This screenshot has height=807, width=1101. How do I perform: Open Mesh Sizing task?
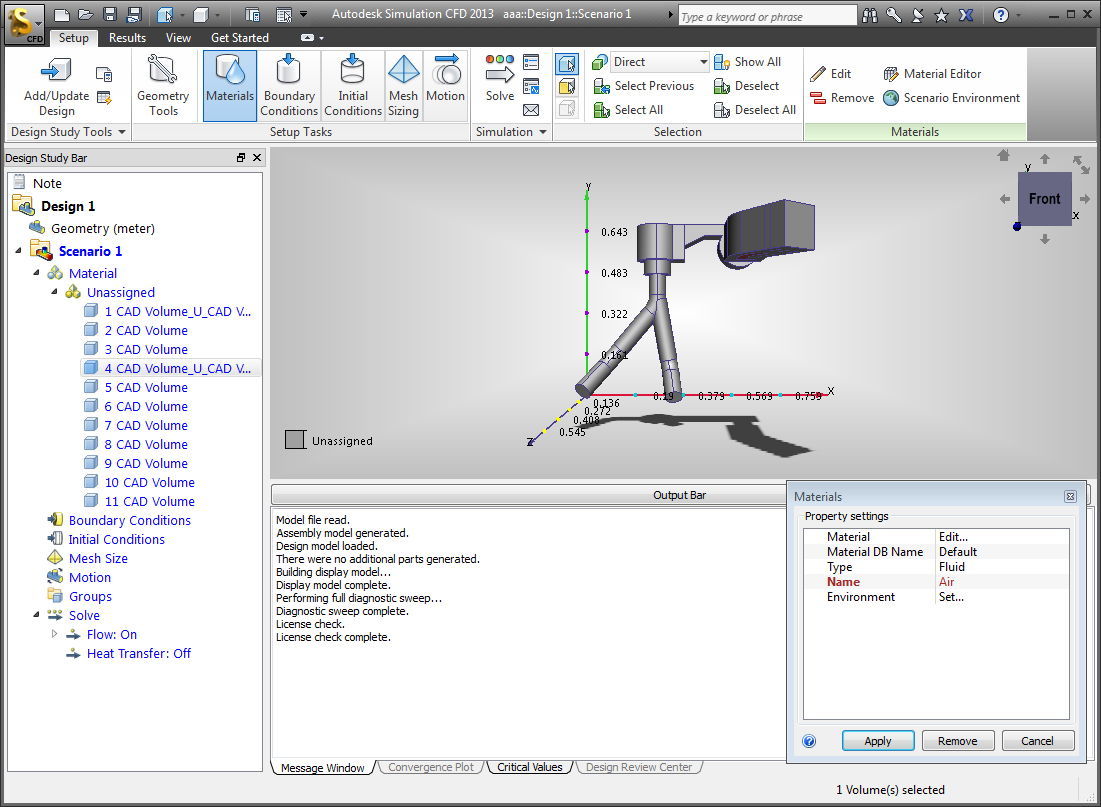[x=403, y=86]
